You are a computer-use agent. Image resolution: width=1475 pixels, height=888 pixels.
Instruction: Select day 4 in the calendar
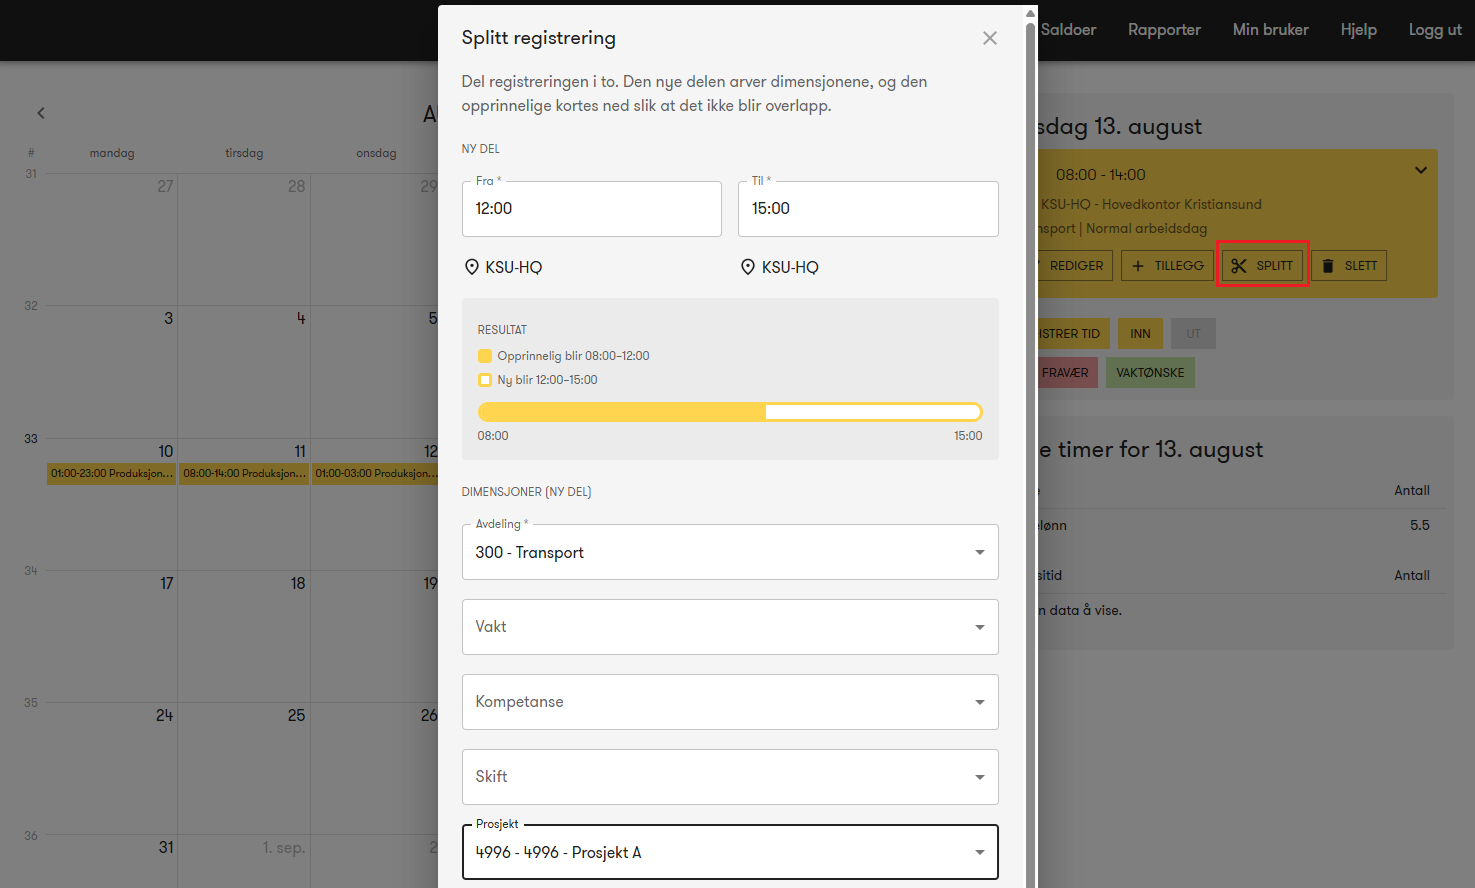tap(300, 319)
